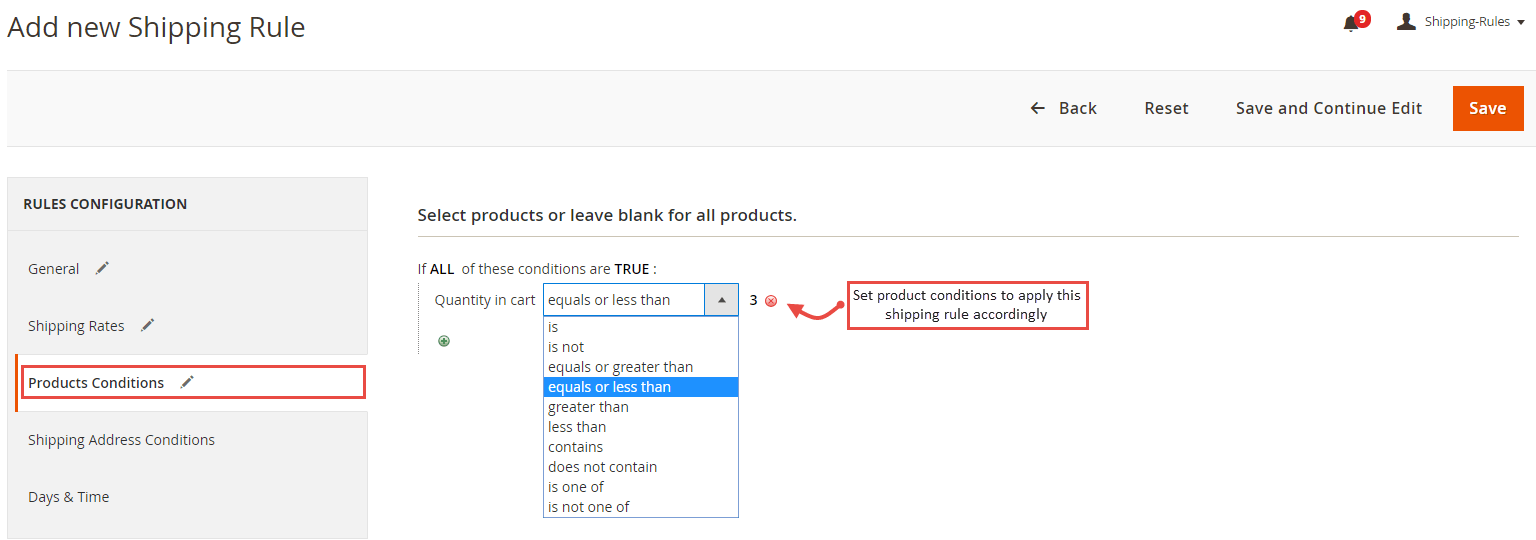
Task: Click Save and Continue Edit
Action: pyautogui.click(x=1329, y=108)
